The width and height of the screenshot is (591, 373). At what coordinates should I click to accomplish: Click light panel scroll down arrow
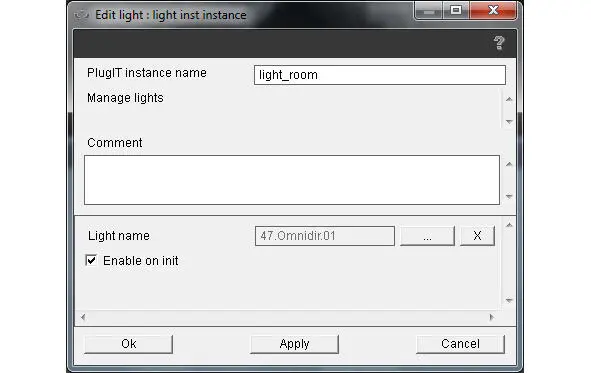pyautogui.click(x=509, y=300)
